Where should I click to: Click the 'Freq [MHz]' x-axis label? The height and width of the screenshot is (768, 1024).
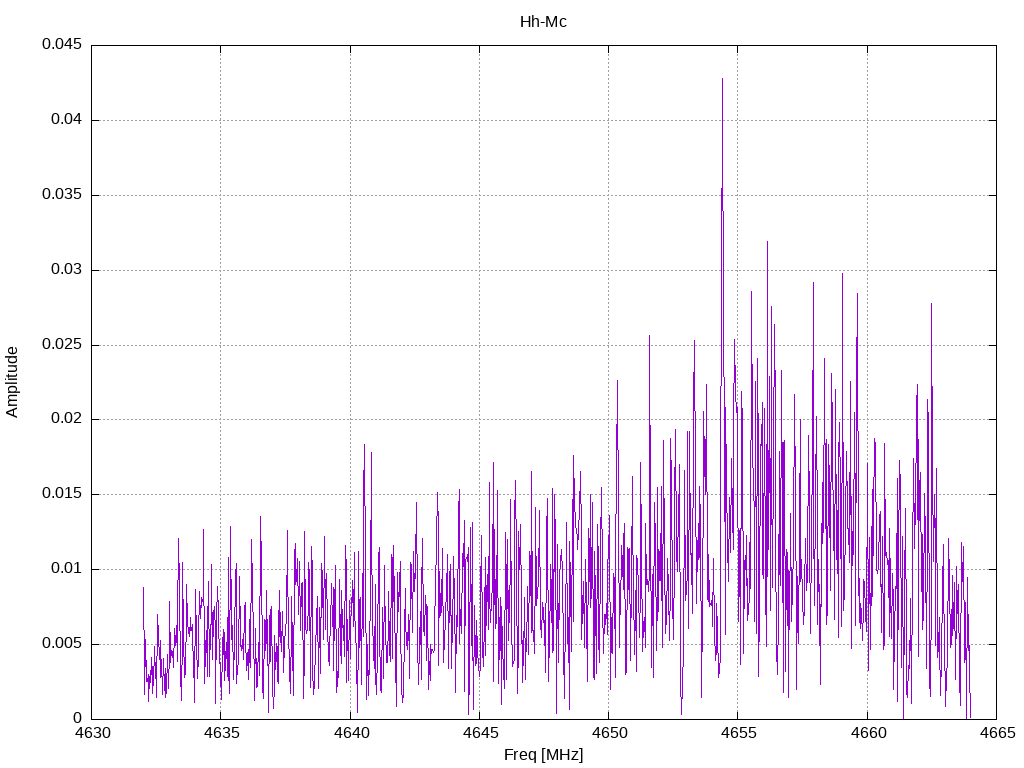point(543,755)
